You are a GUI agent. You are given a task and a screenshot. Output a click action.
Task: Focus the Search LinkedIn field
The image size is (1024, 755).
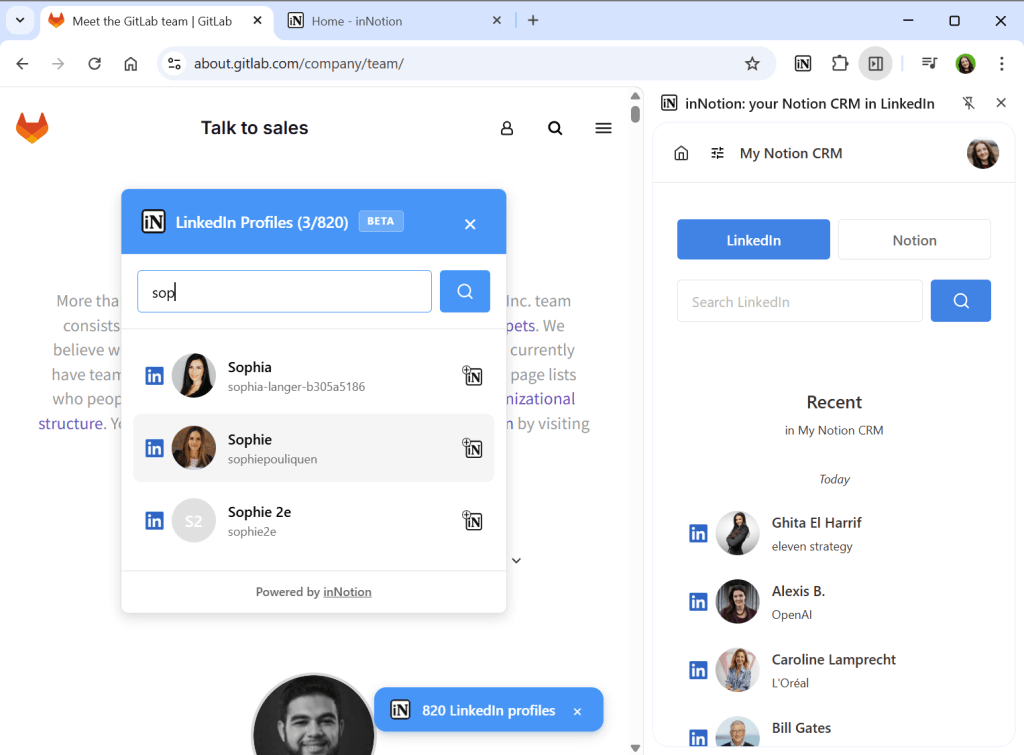pos(799,301)
